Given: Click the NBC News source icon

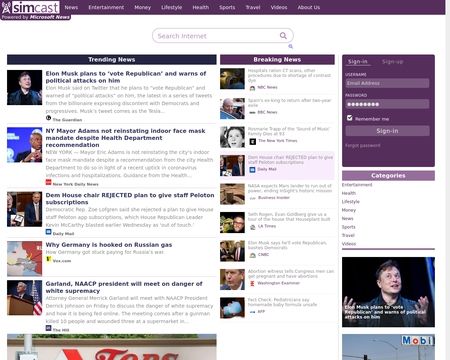Looking at the screenshot, I should (252, 88).
